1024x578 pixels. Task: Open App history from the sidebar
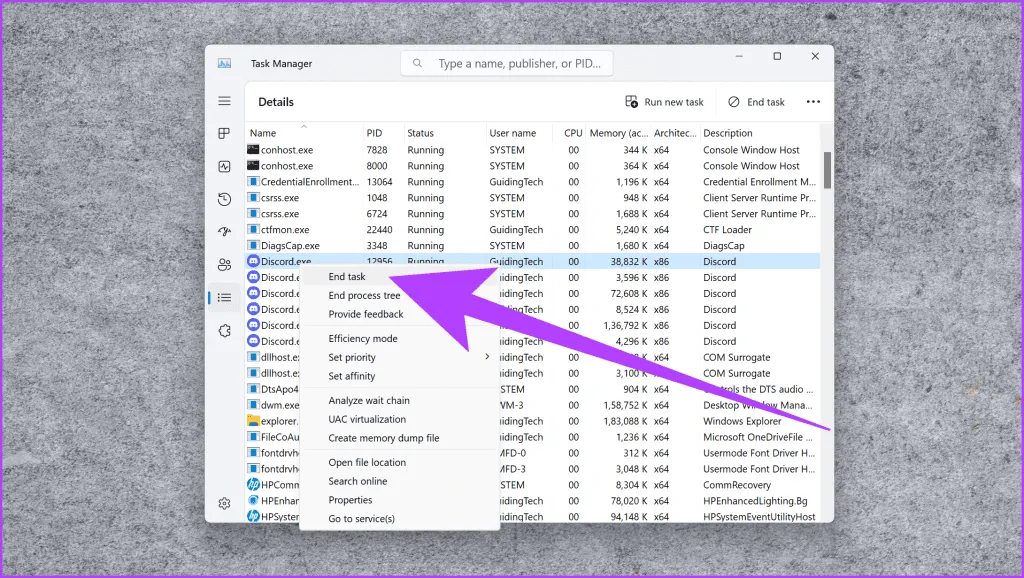(224, 199)
